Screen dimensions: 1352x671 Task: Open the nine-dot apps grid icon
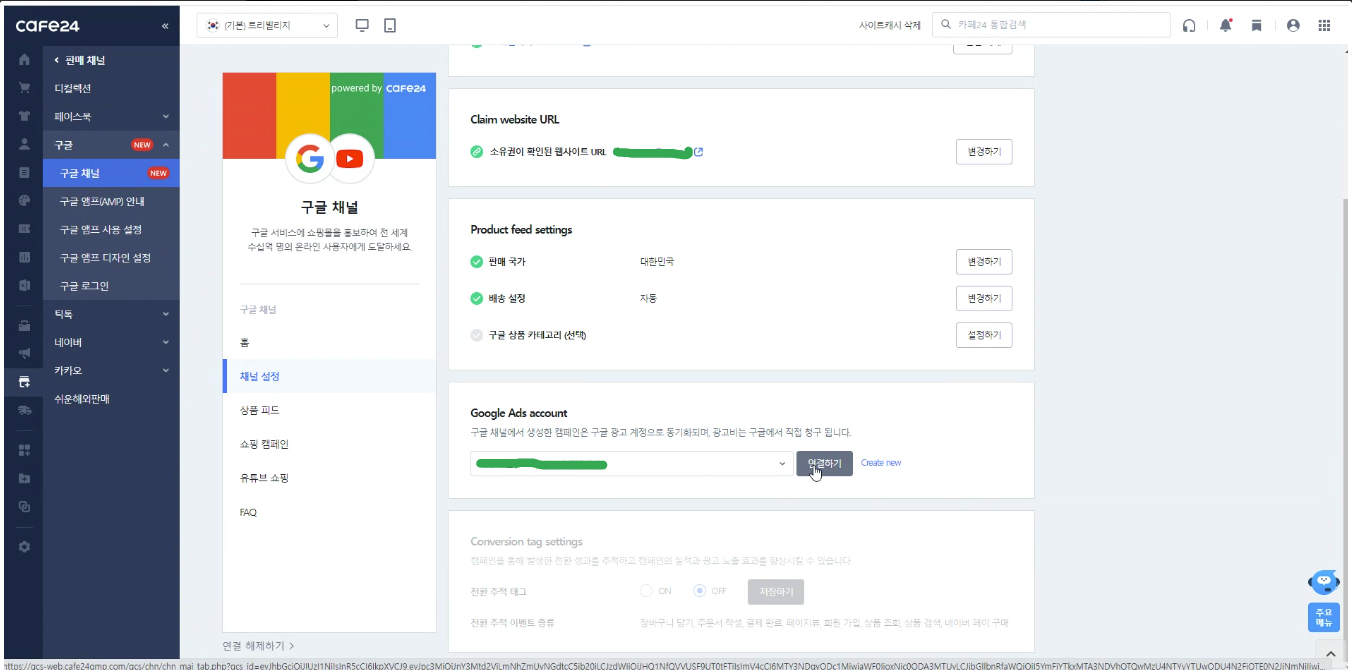(x=1325, y=26)
